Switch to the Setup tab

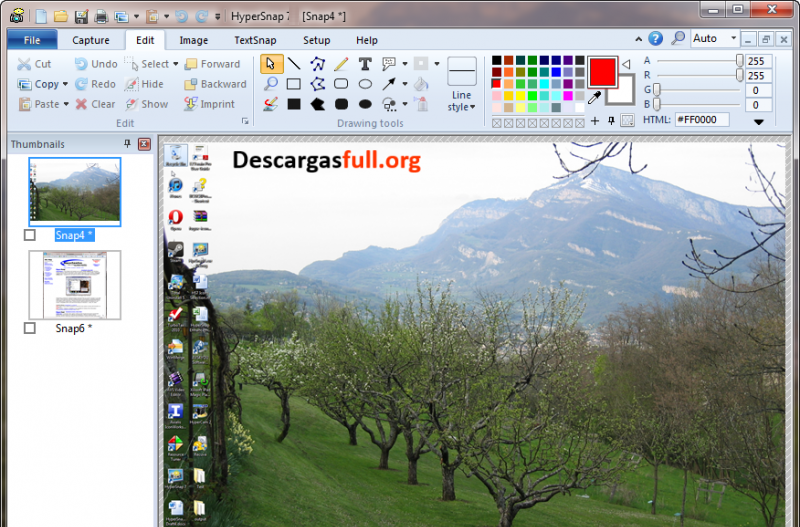[316, 40]
